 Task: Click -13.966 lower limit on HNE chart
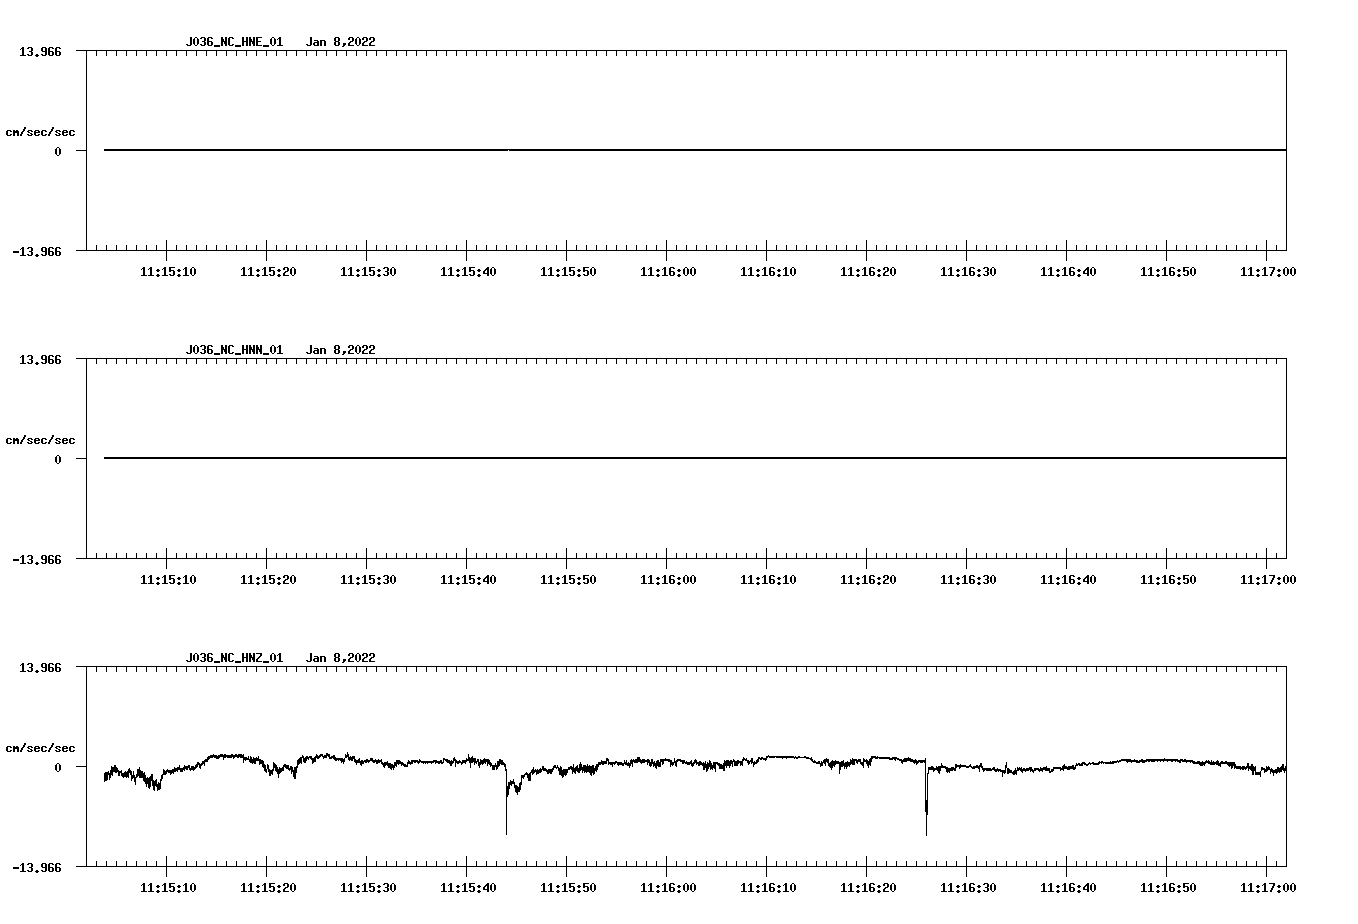click(x=37, y=251)
